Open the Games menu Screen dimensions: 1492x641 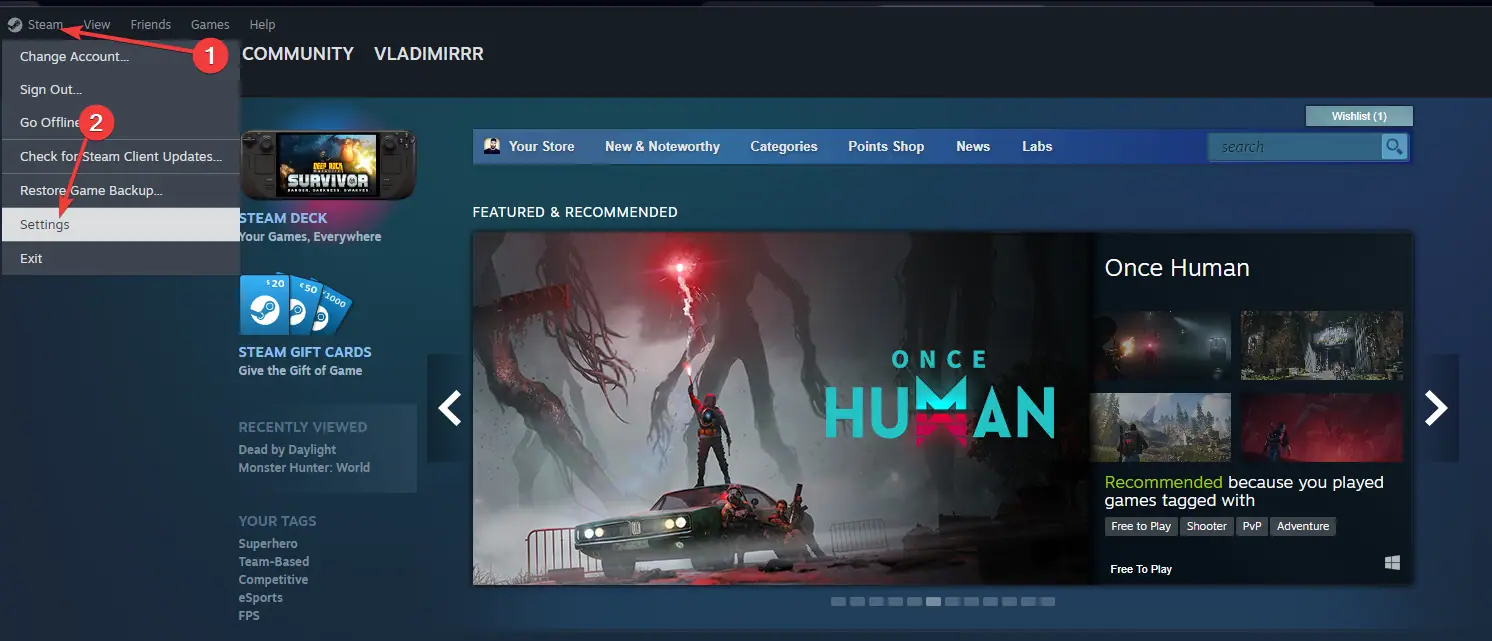tap(210, 24)
